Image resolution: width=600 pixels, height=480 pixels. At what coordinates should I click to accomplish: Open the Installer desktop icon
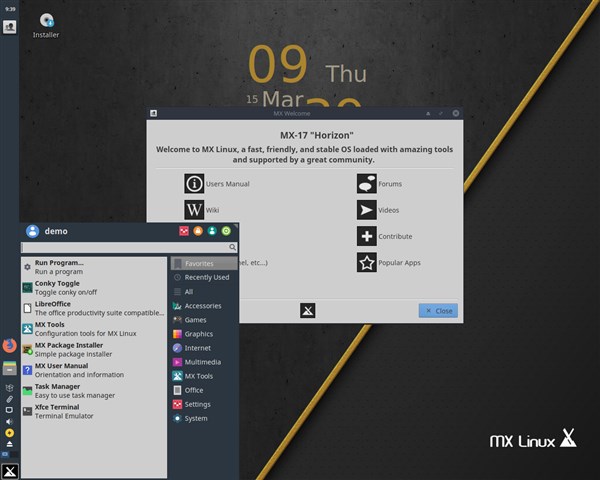[x=46, y=21]
